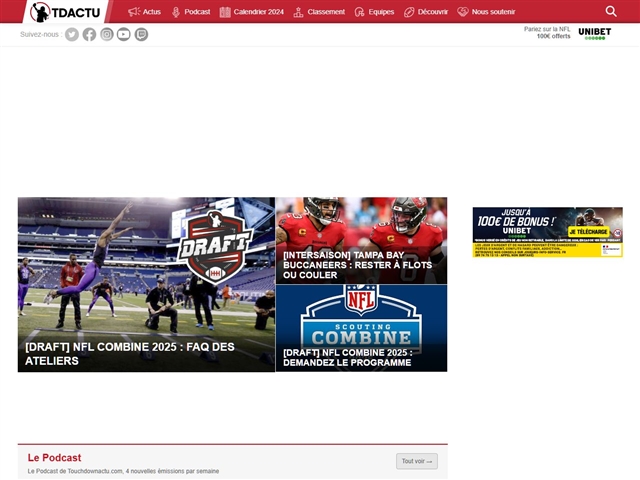Screen dimensions: 640x480
Task: Open the TDACTU logo homepage link
Action: 66,12
